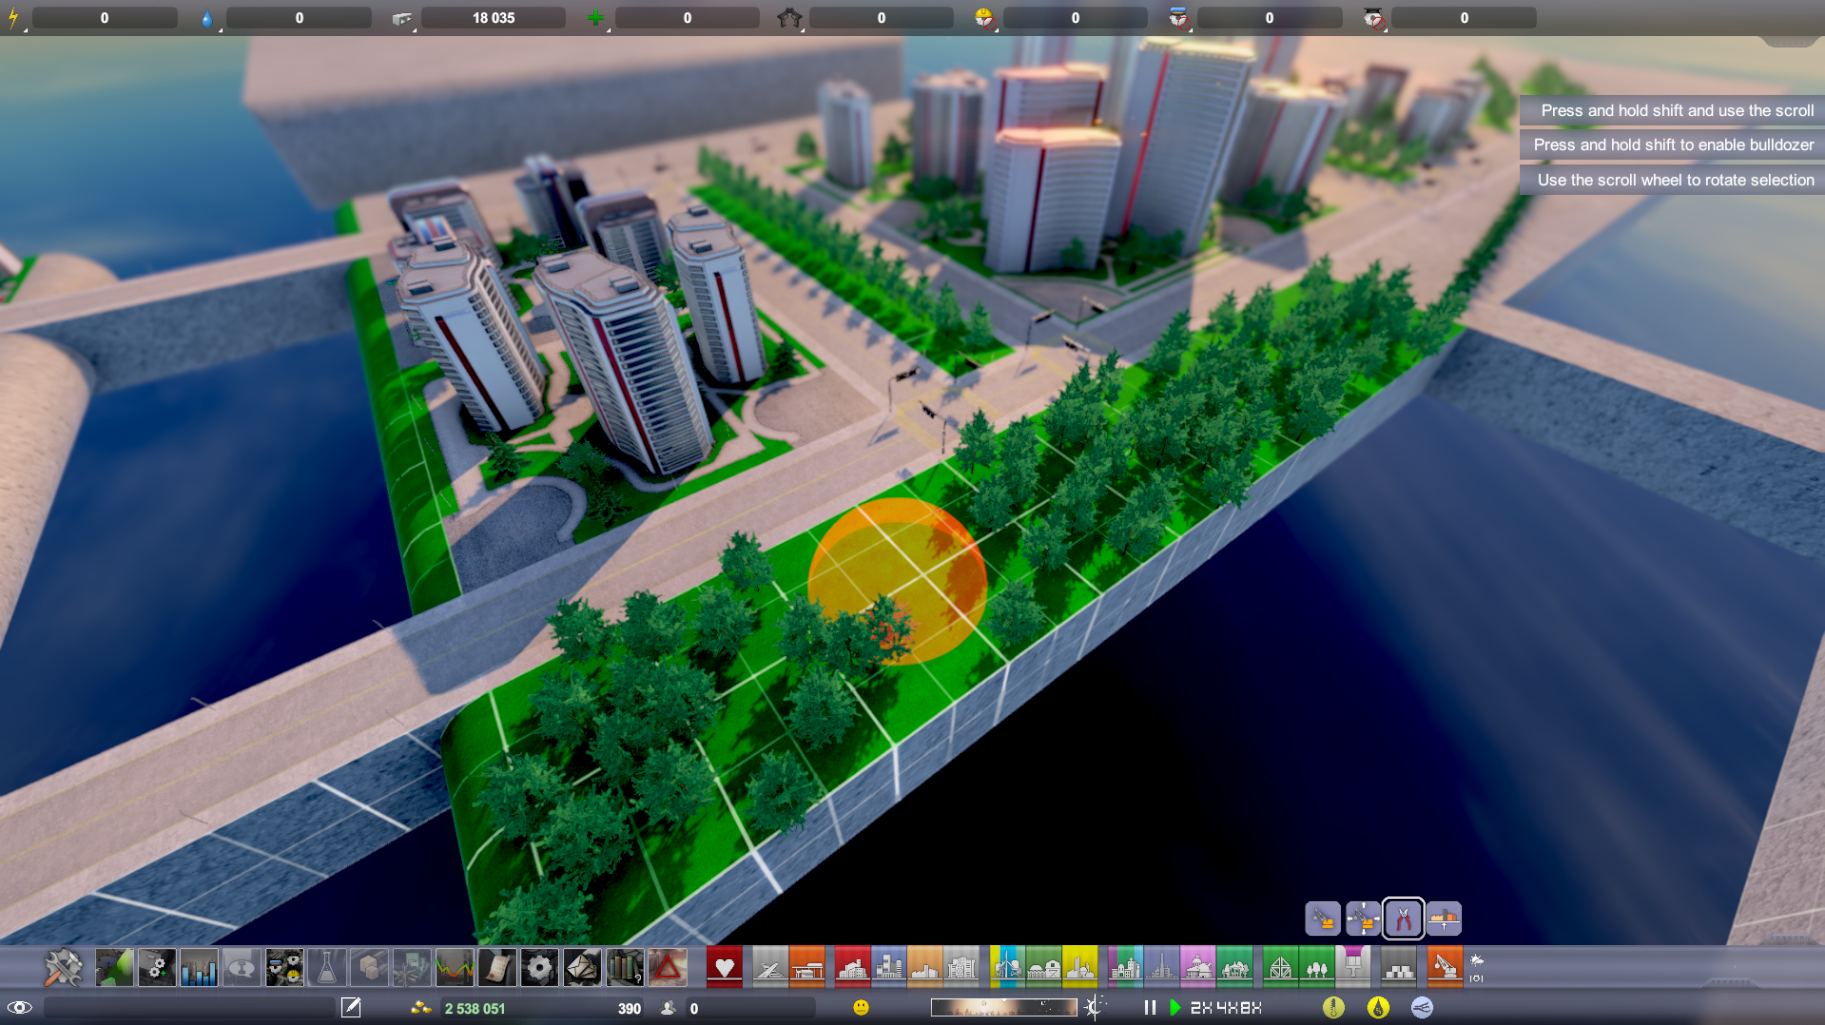This screenshot has height=1025, width=1825.
Task: Click the day-night timeline bar
Action: click(x=1003, y=1007)
